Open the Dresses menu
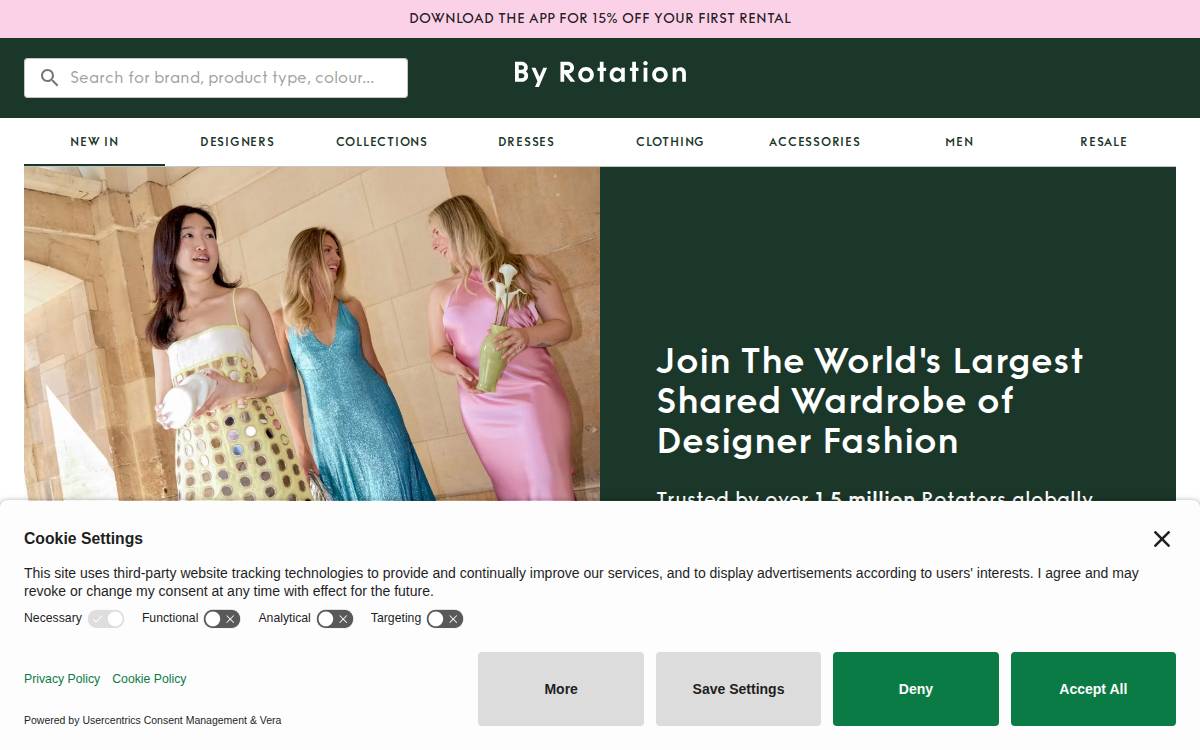 pyautogui.click(x=526, y=142)
